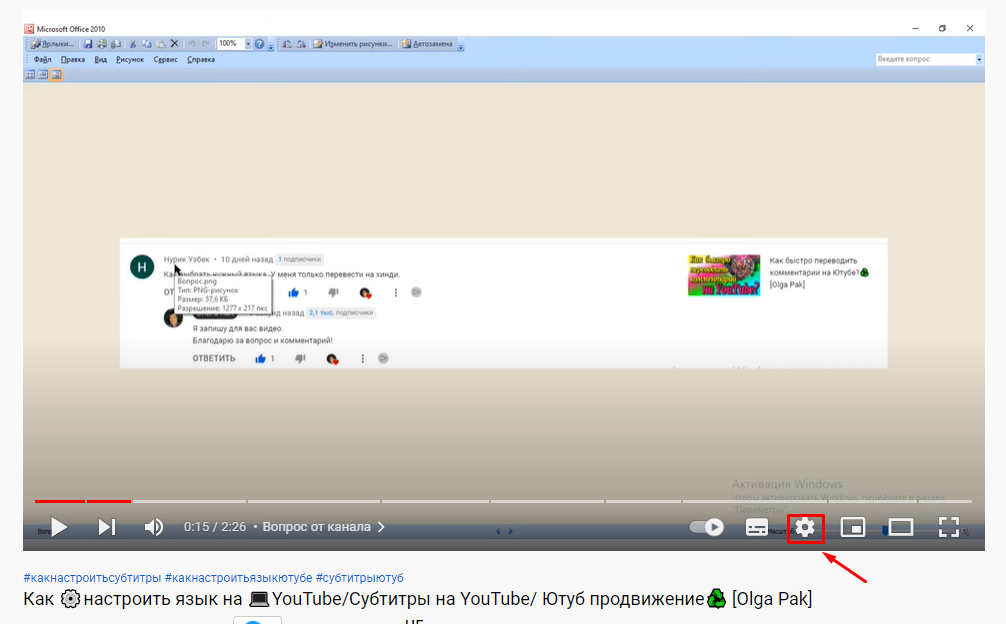Viewport: 1006px width, 624px height.
Task: Click the commenter name Нурик Узбек
Action: coord(186,259)
